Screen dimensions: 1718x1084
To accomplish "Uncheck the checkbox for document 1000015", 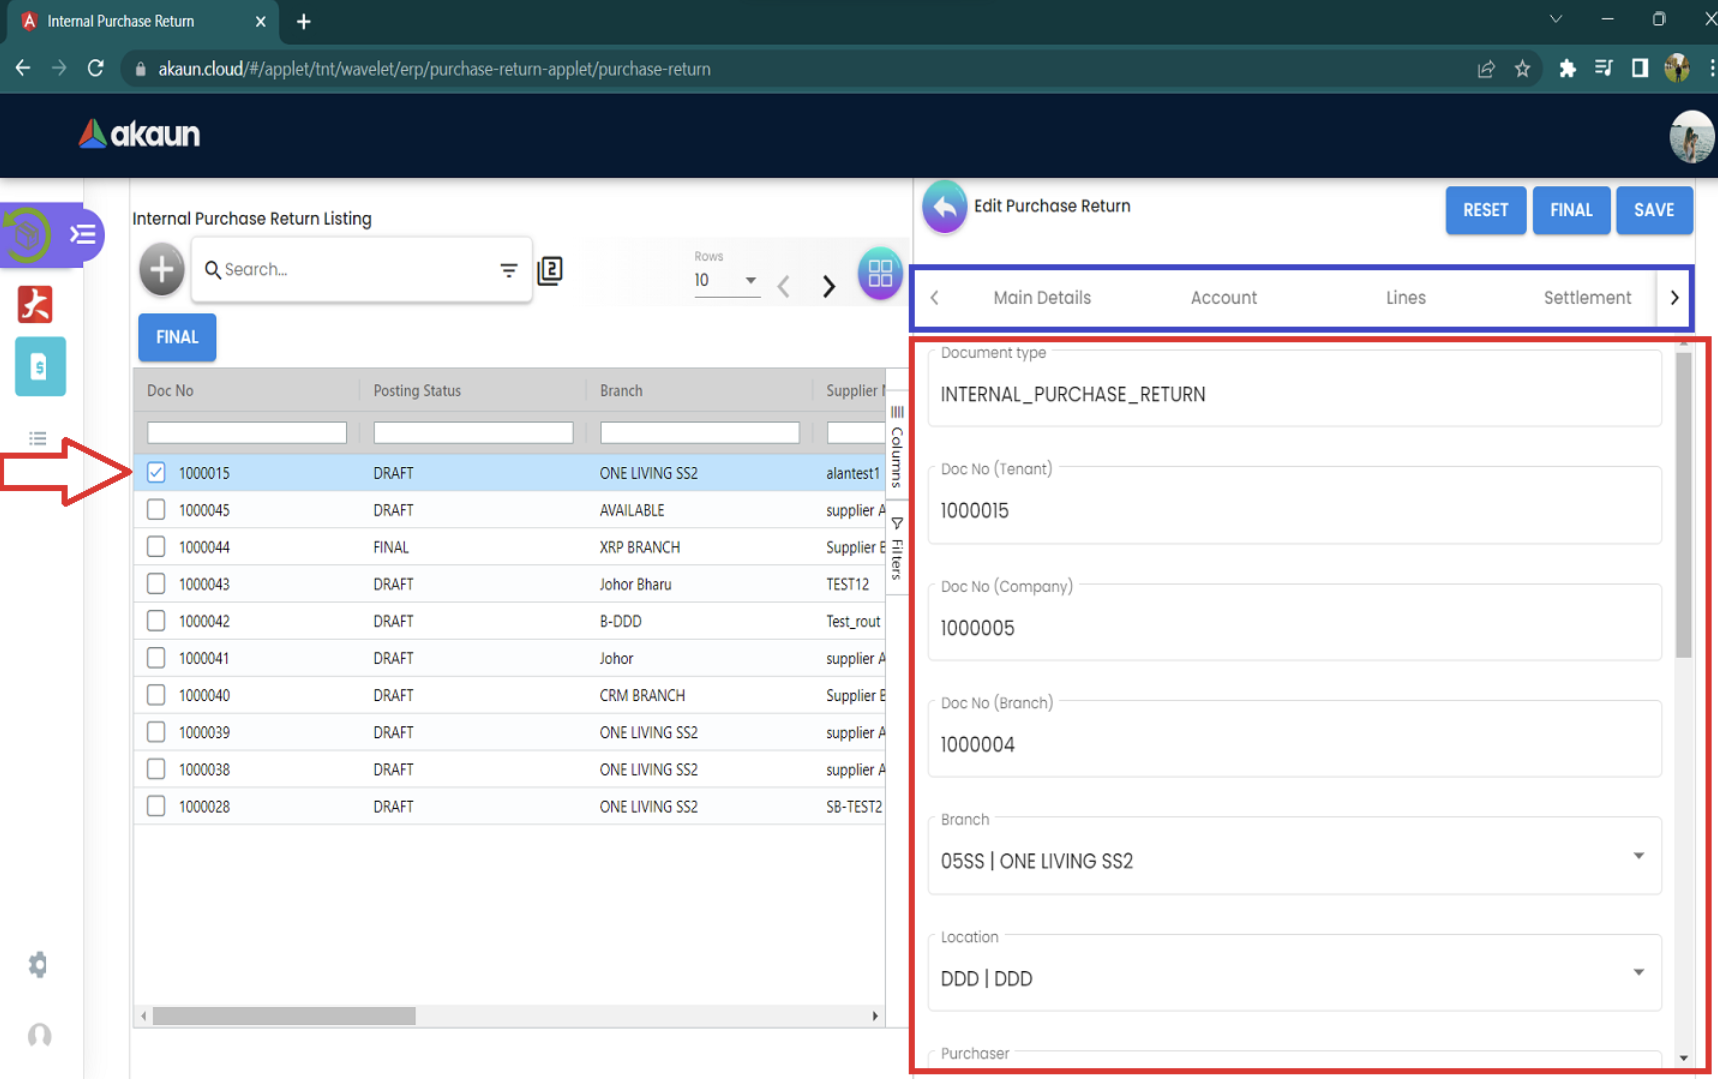I will coord(156,473).
